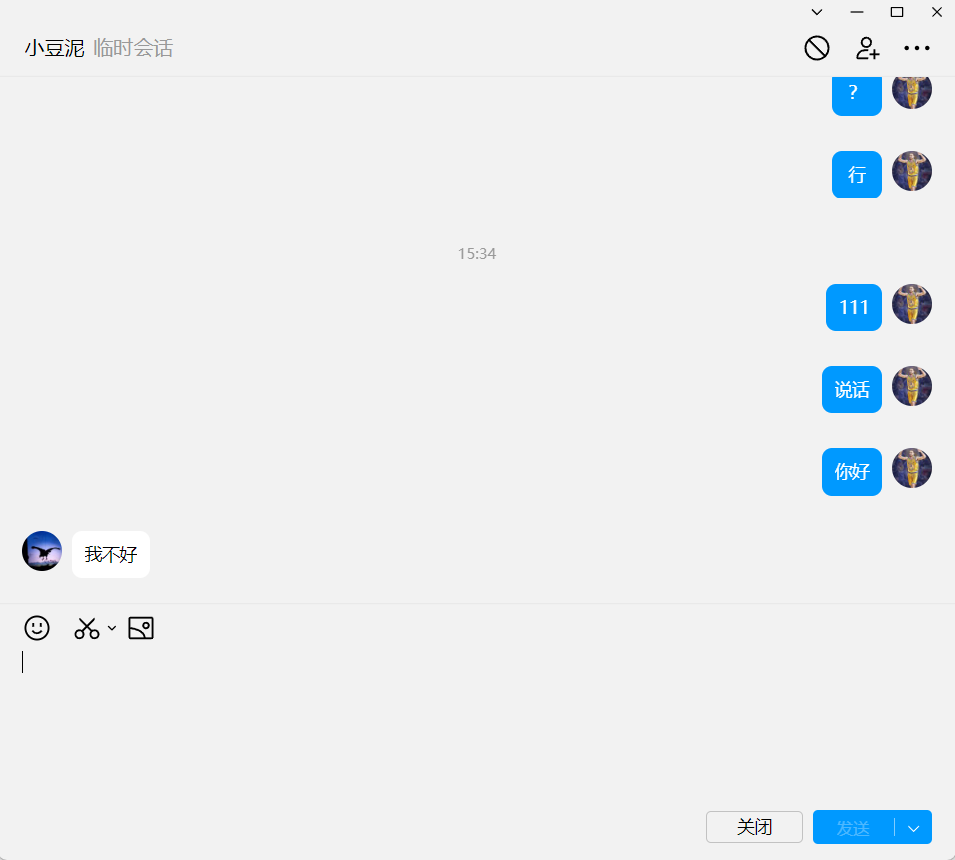
Task: Open the three-dots more menu
Action: [x=917, y=48]
